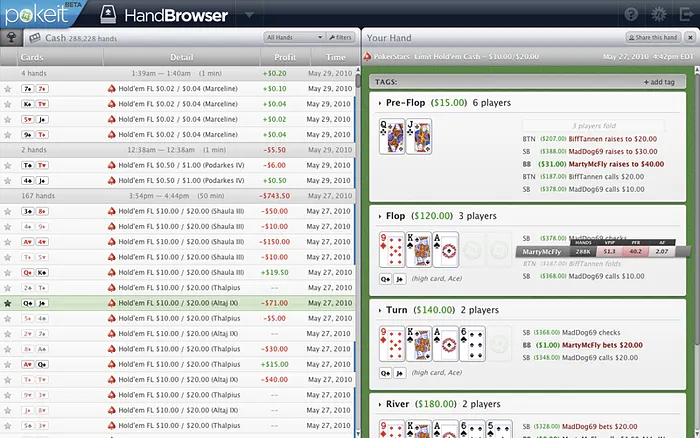The image size is (700, 438).
Task: Select the Thalpius hand losing $30.00
Action: coord(178,349)
